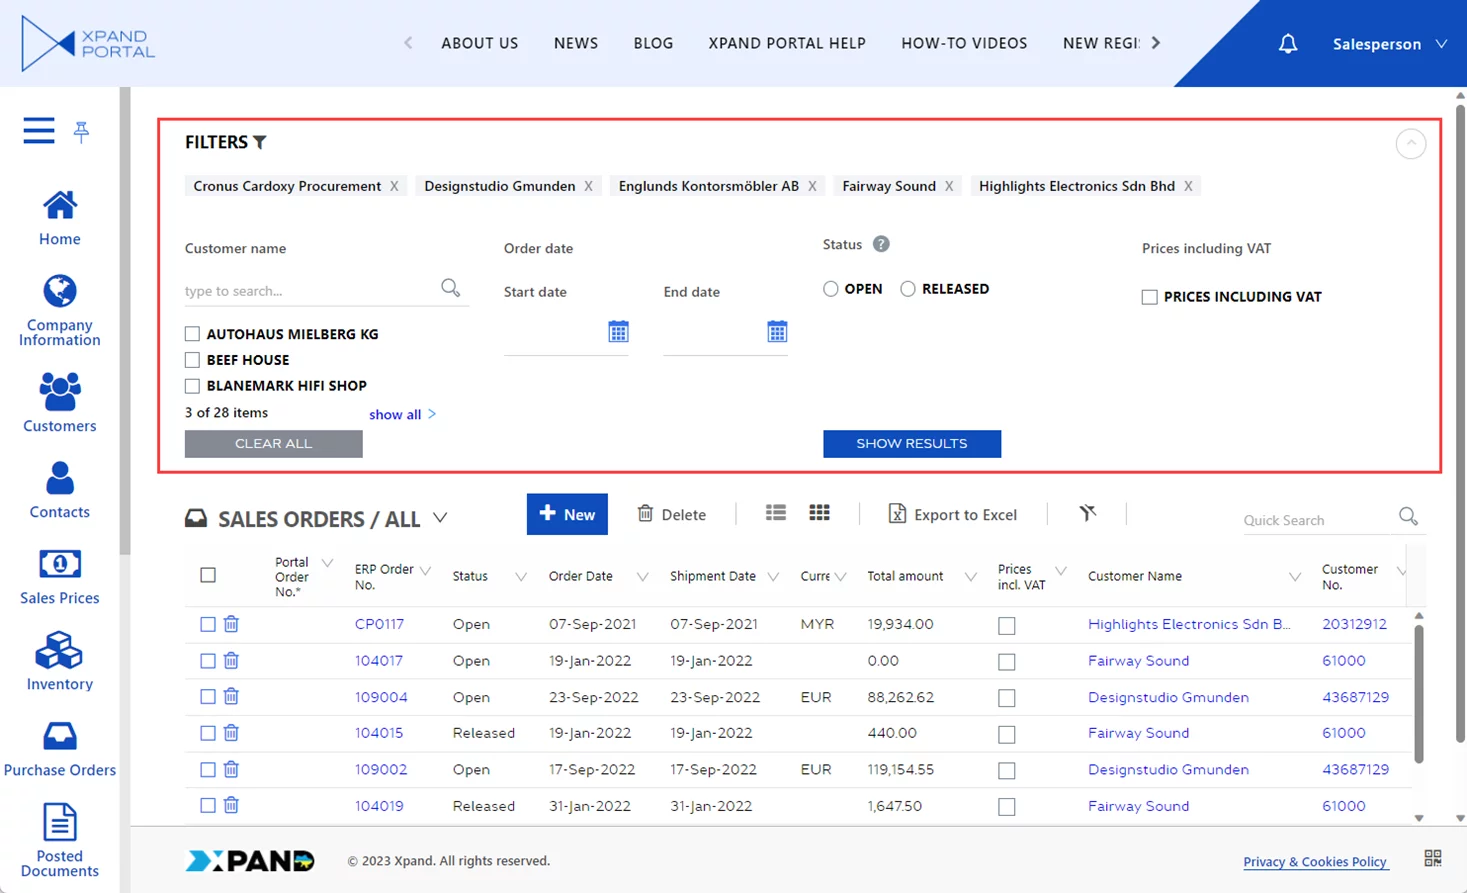
Task: Click the Show Results button
Action: point(911,444)
